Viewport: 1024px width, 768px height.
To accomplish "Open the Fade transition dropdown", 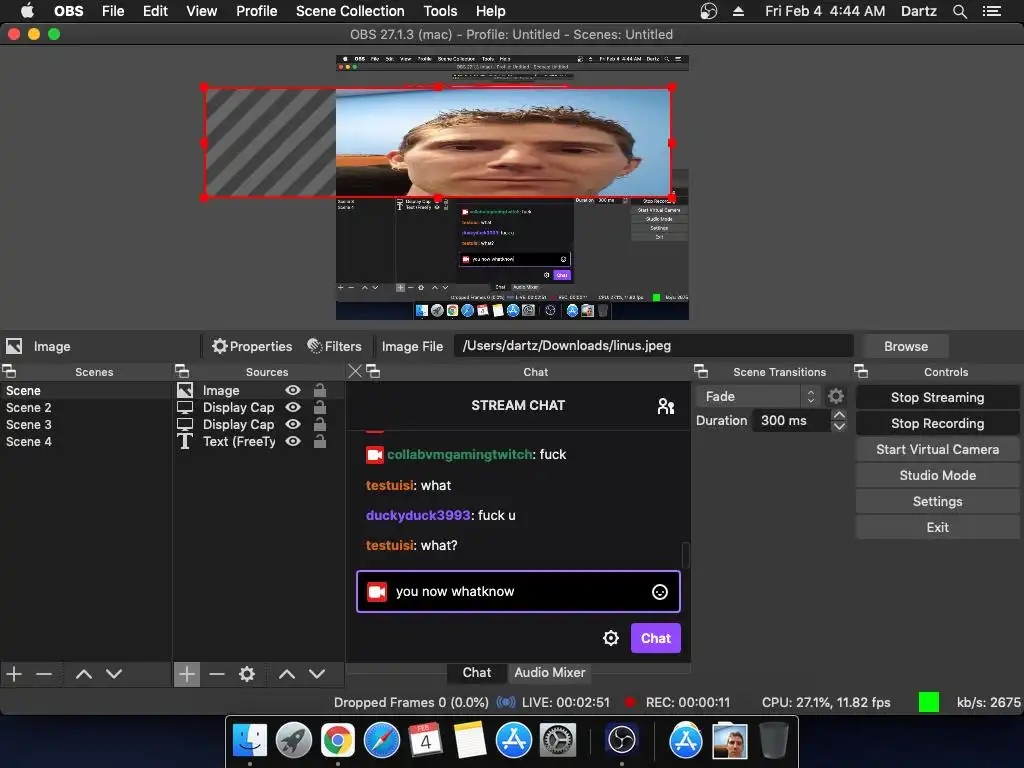I will coord(758,396).
